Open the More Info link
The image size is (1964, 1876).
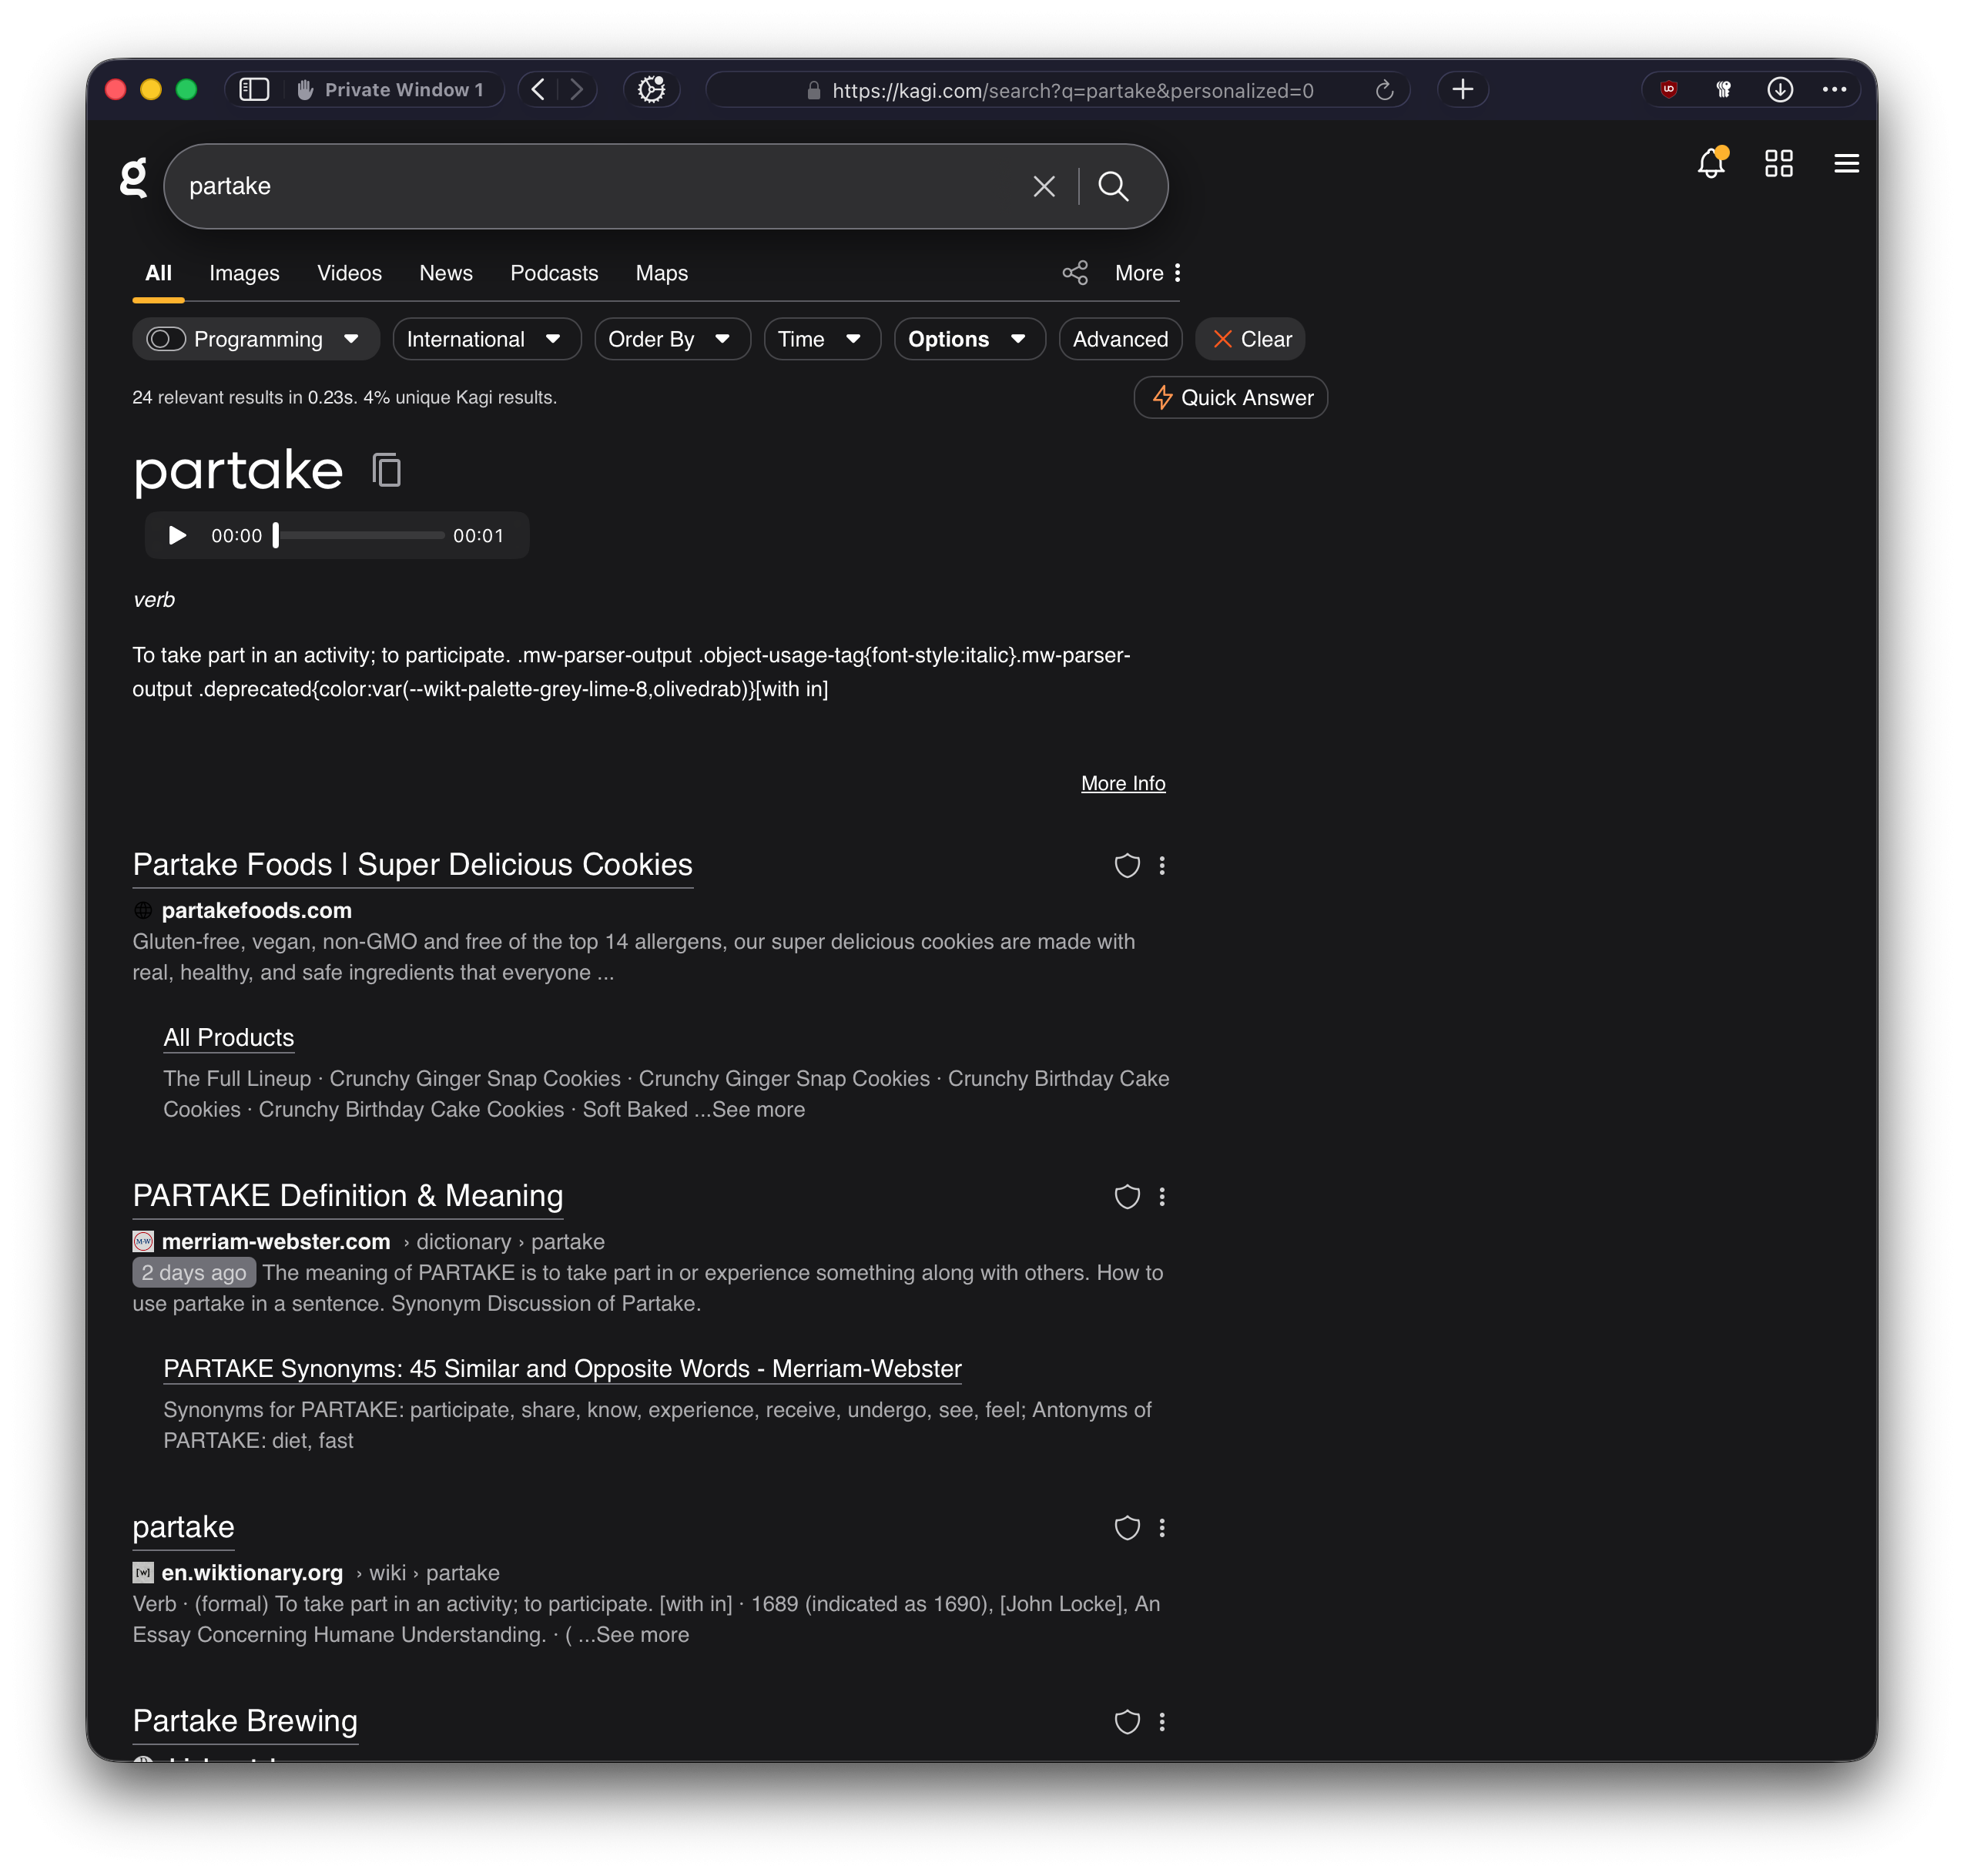[1122, 783]
